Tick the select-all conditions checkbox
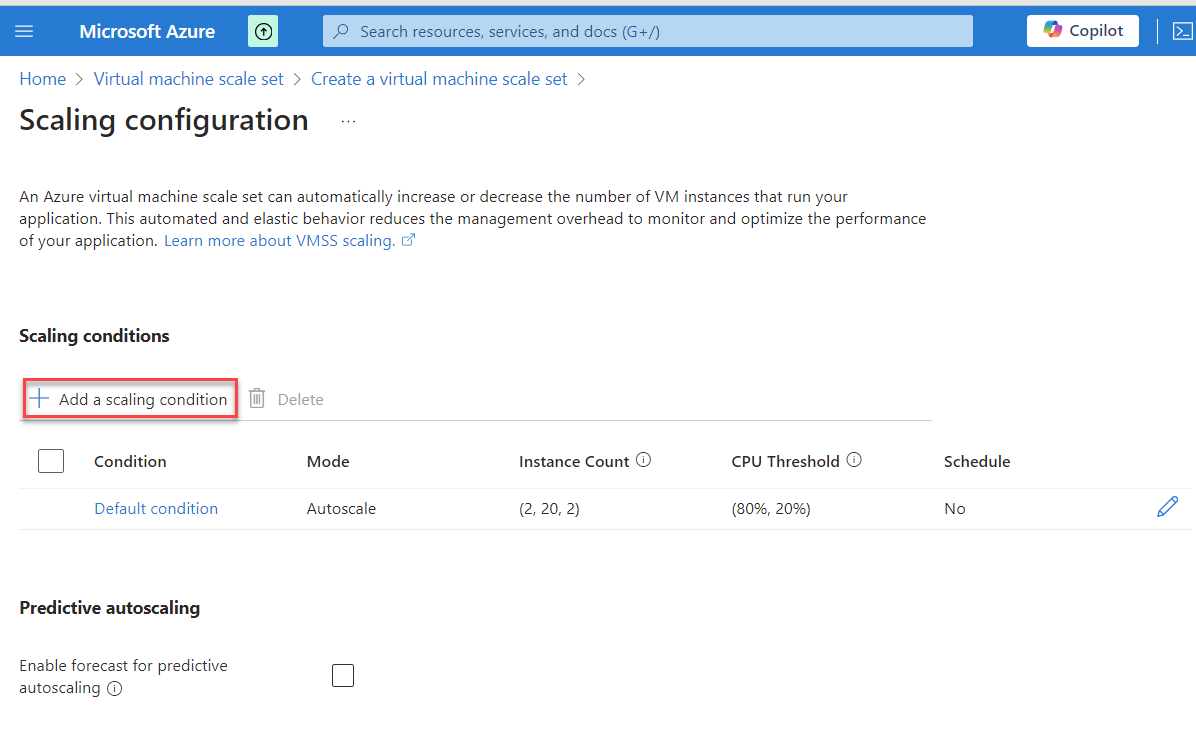Image resolution: width=1196 pixels, height=751 pixels. 50,461
